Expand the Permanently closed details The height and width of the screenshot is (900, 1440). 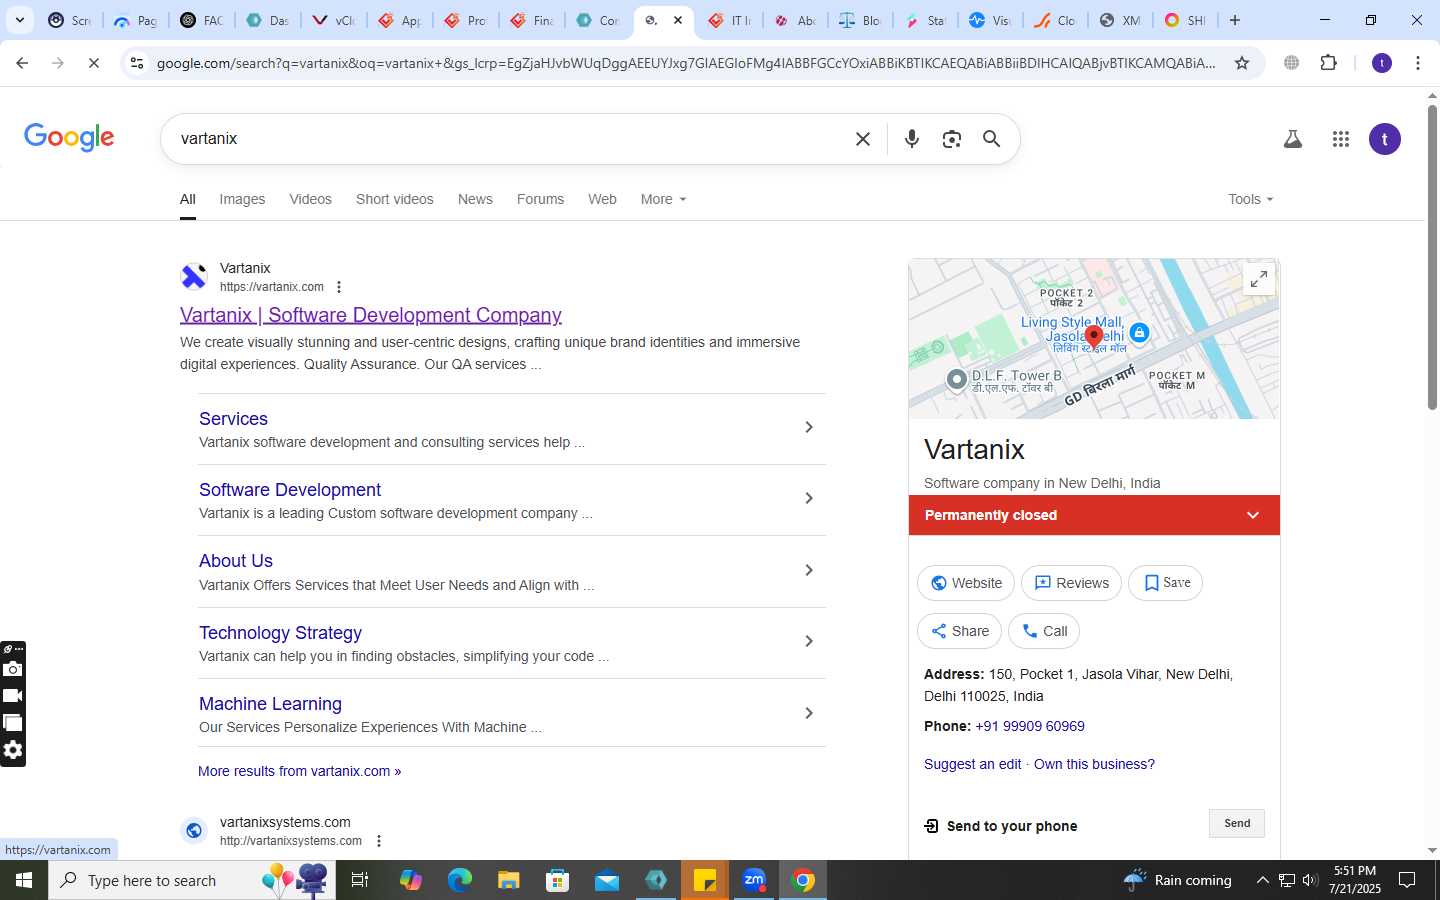[x=1252, y=515]
